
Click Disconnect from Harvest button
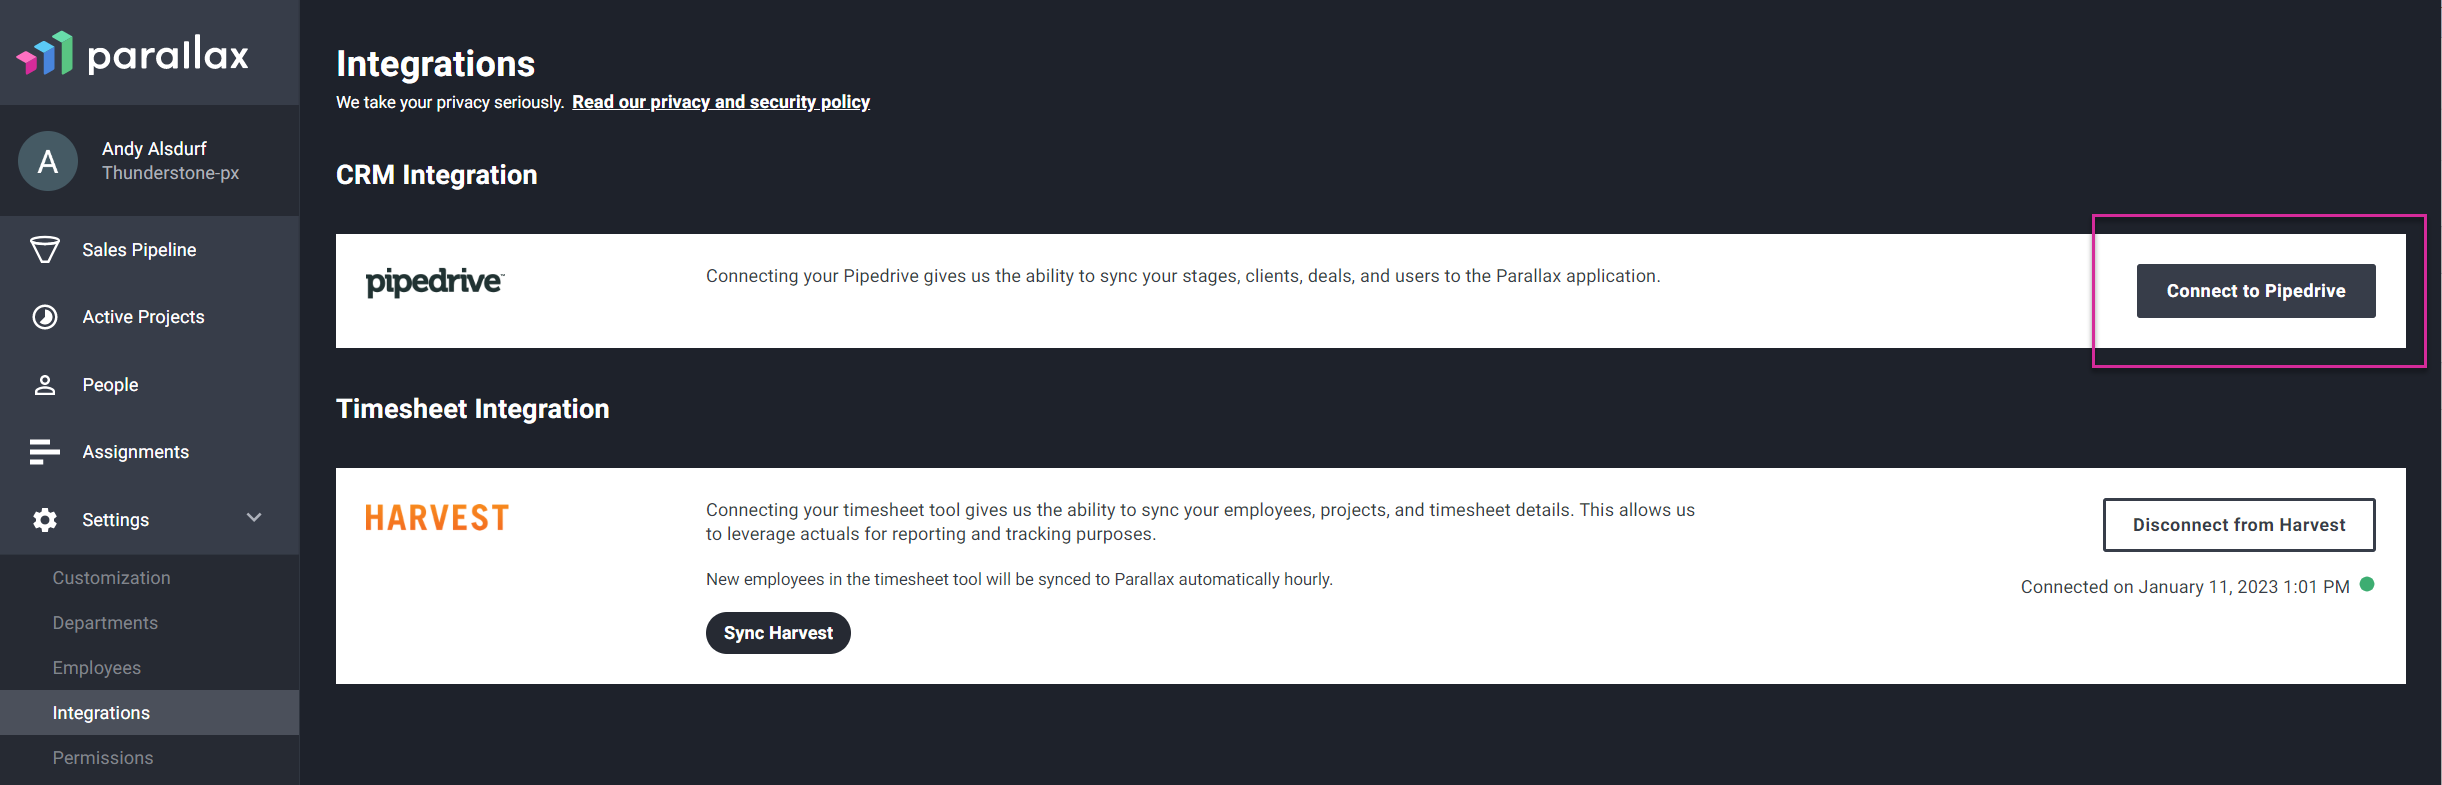(x=2239, y=525)
